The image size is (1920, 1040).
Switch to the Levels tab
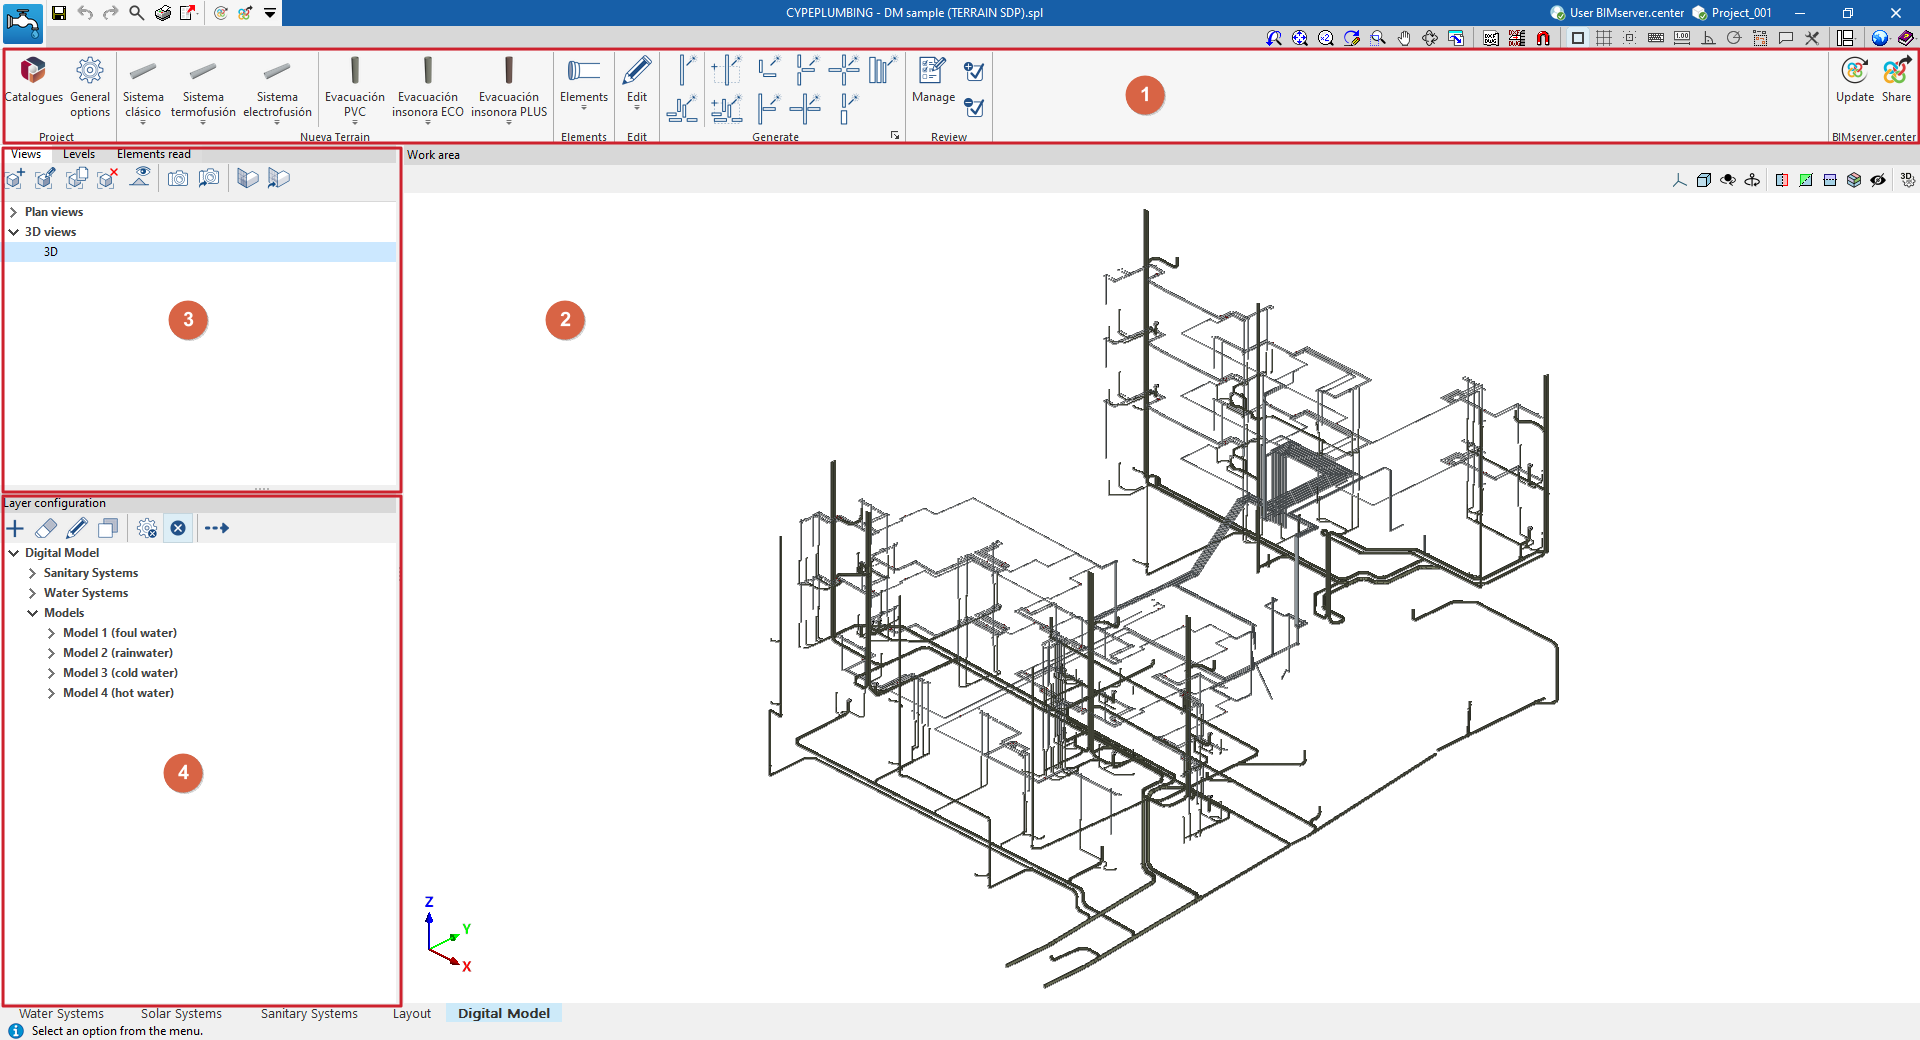(79, 154)
